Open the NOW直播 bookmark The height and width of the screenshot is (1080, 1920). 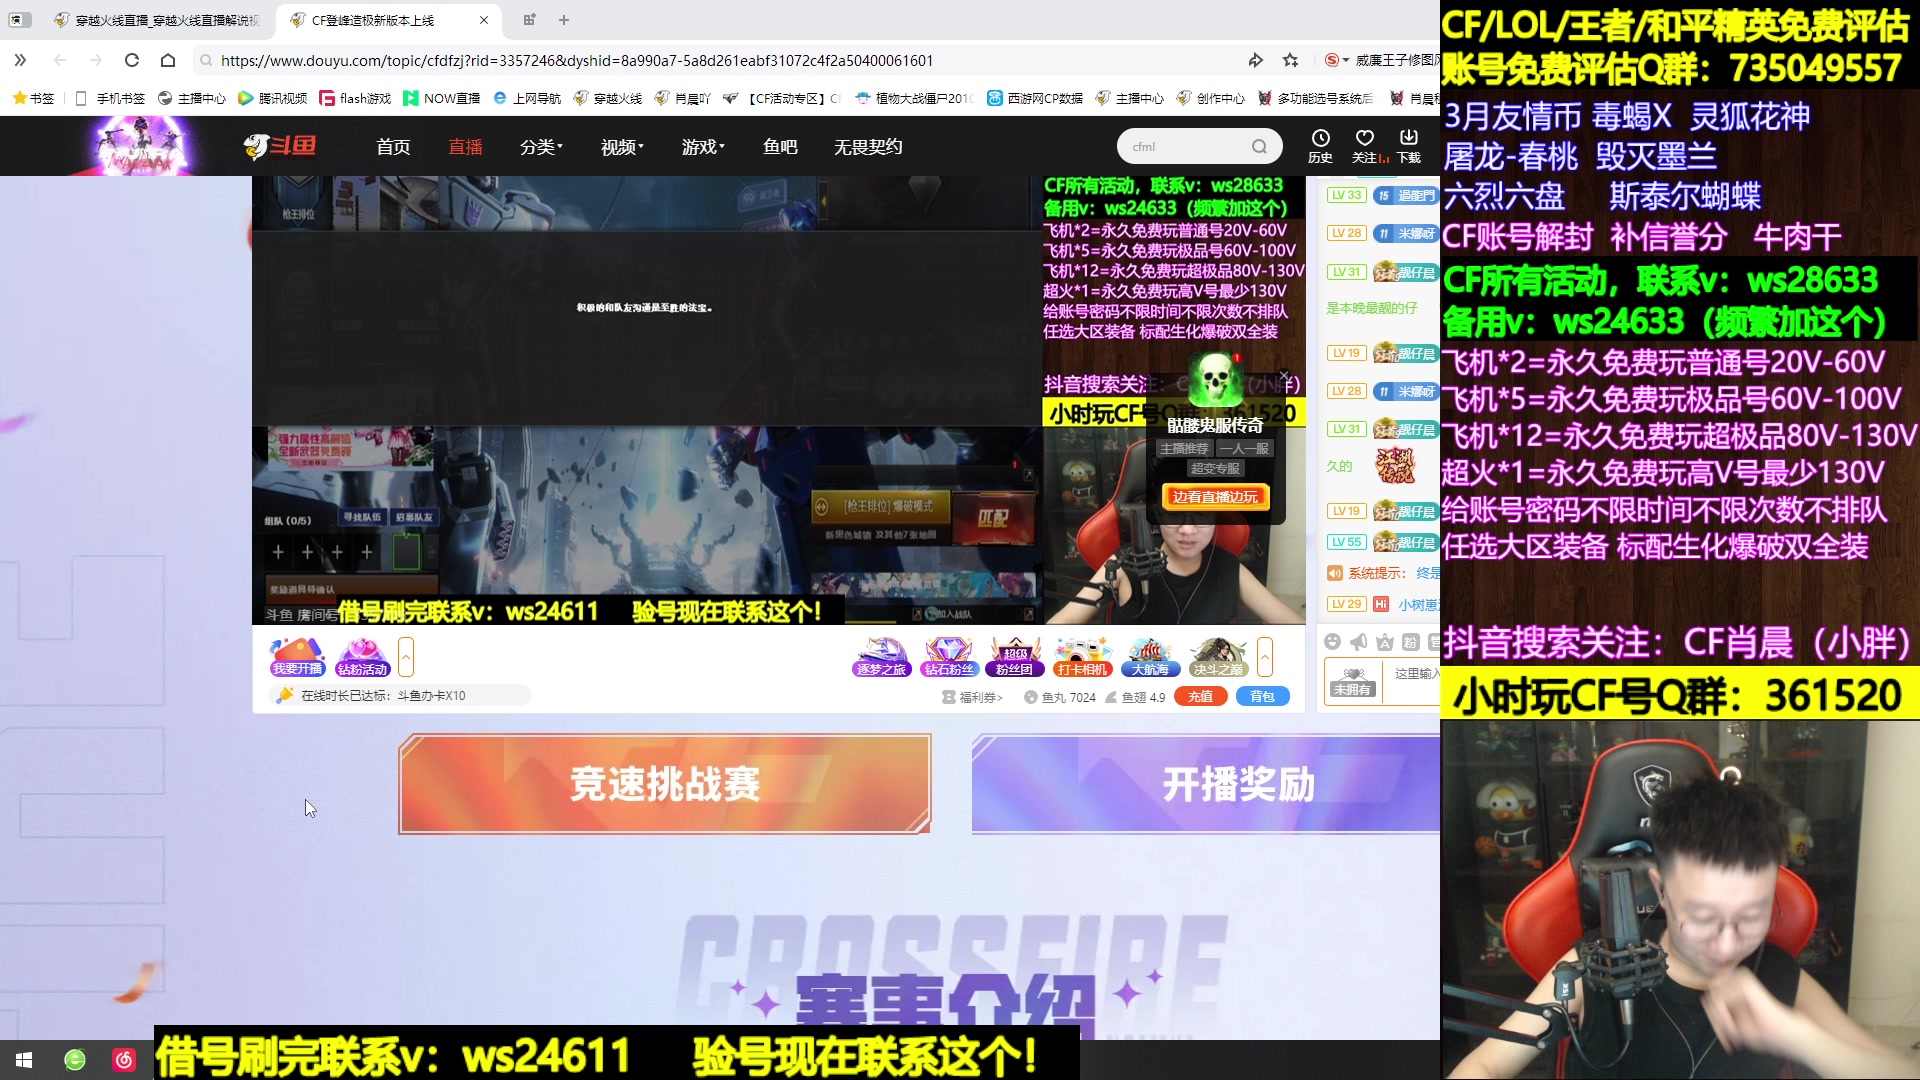(x=441, y=98)
